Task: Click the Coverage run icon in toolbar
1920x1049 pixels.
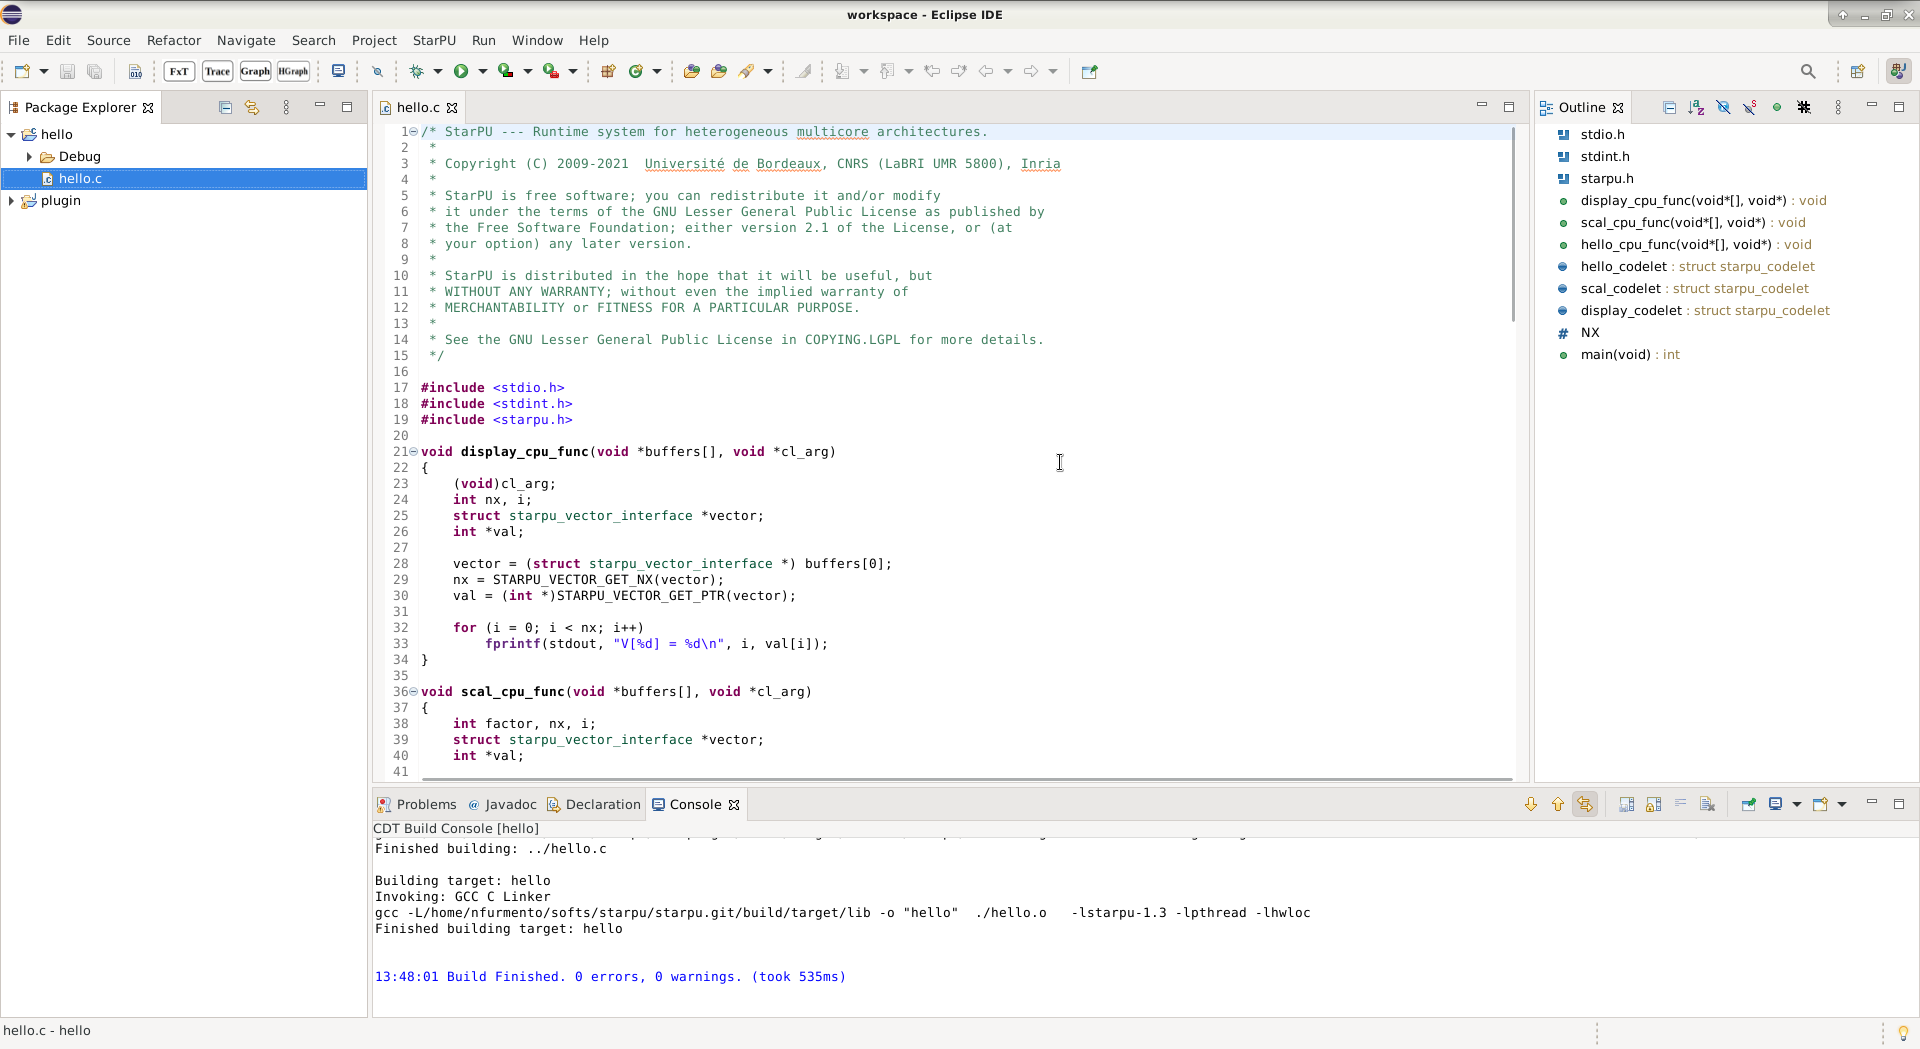Action: [x=506, y=71]
